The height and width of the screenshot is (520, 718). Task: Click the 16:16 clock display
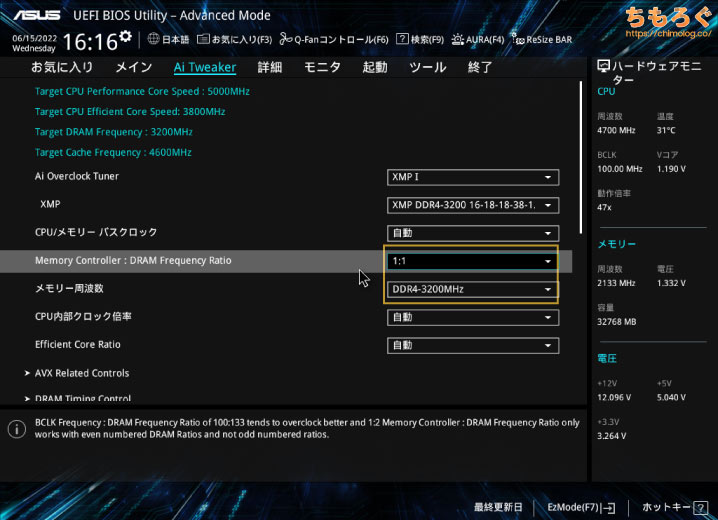(x=90, y=42)
